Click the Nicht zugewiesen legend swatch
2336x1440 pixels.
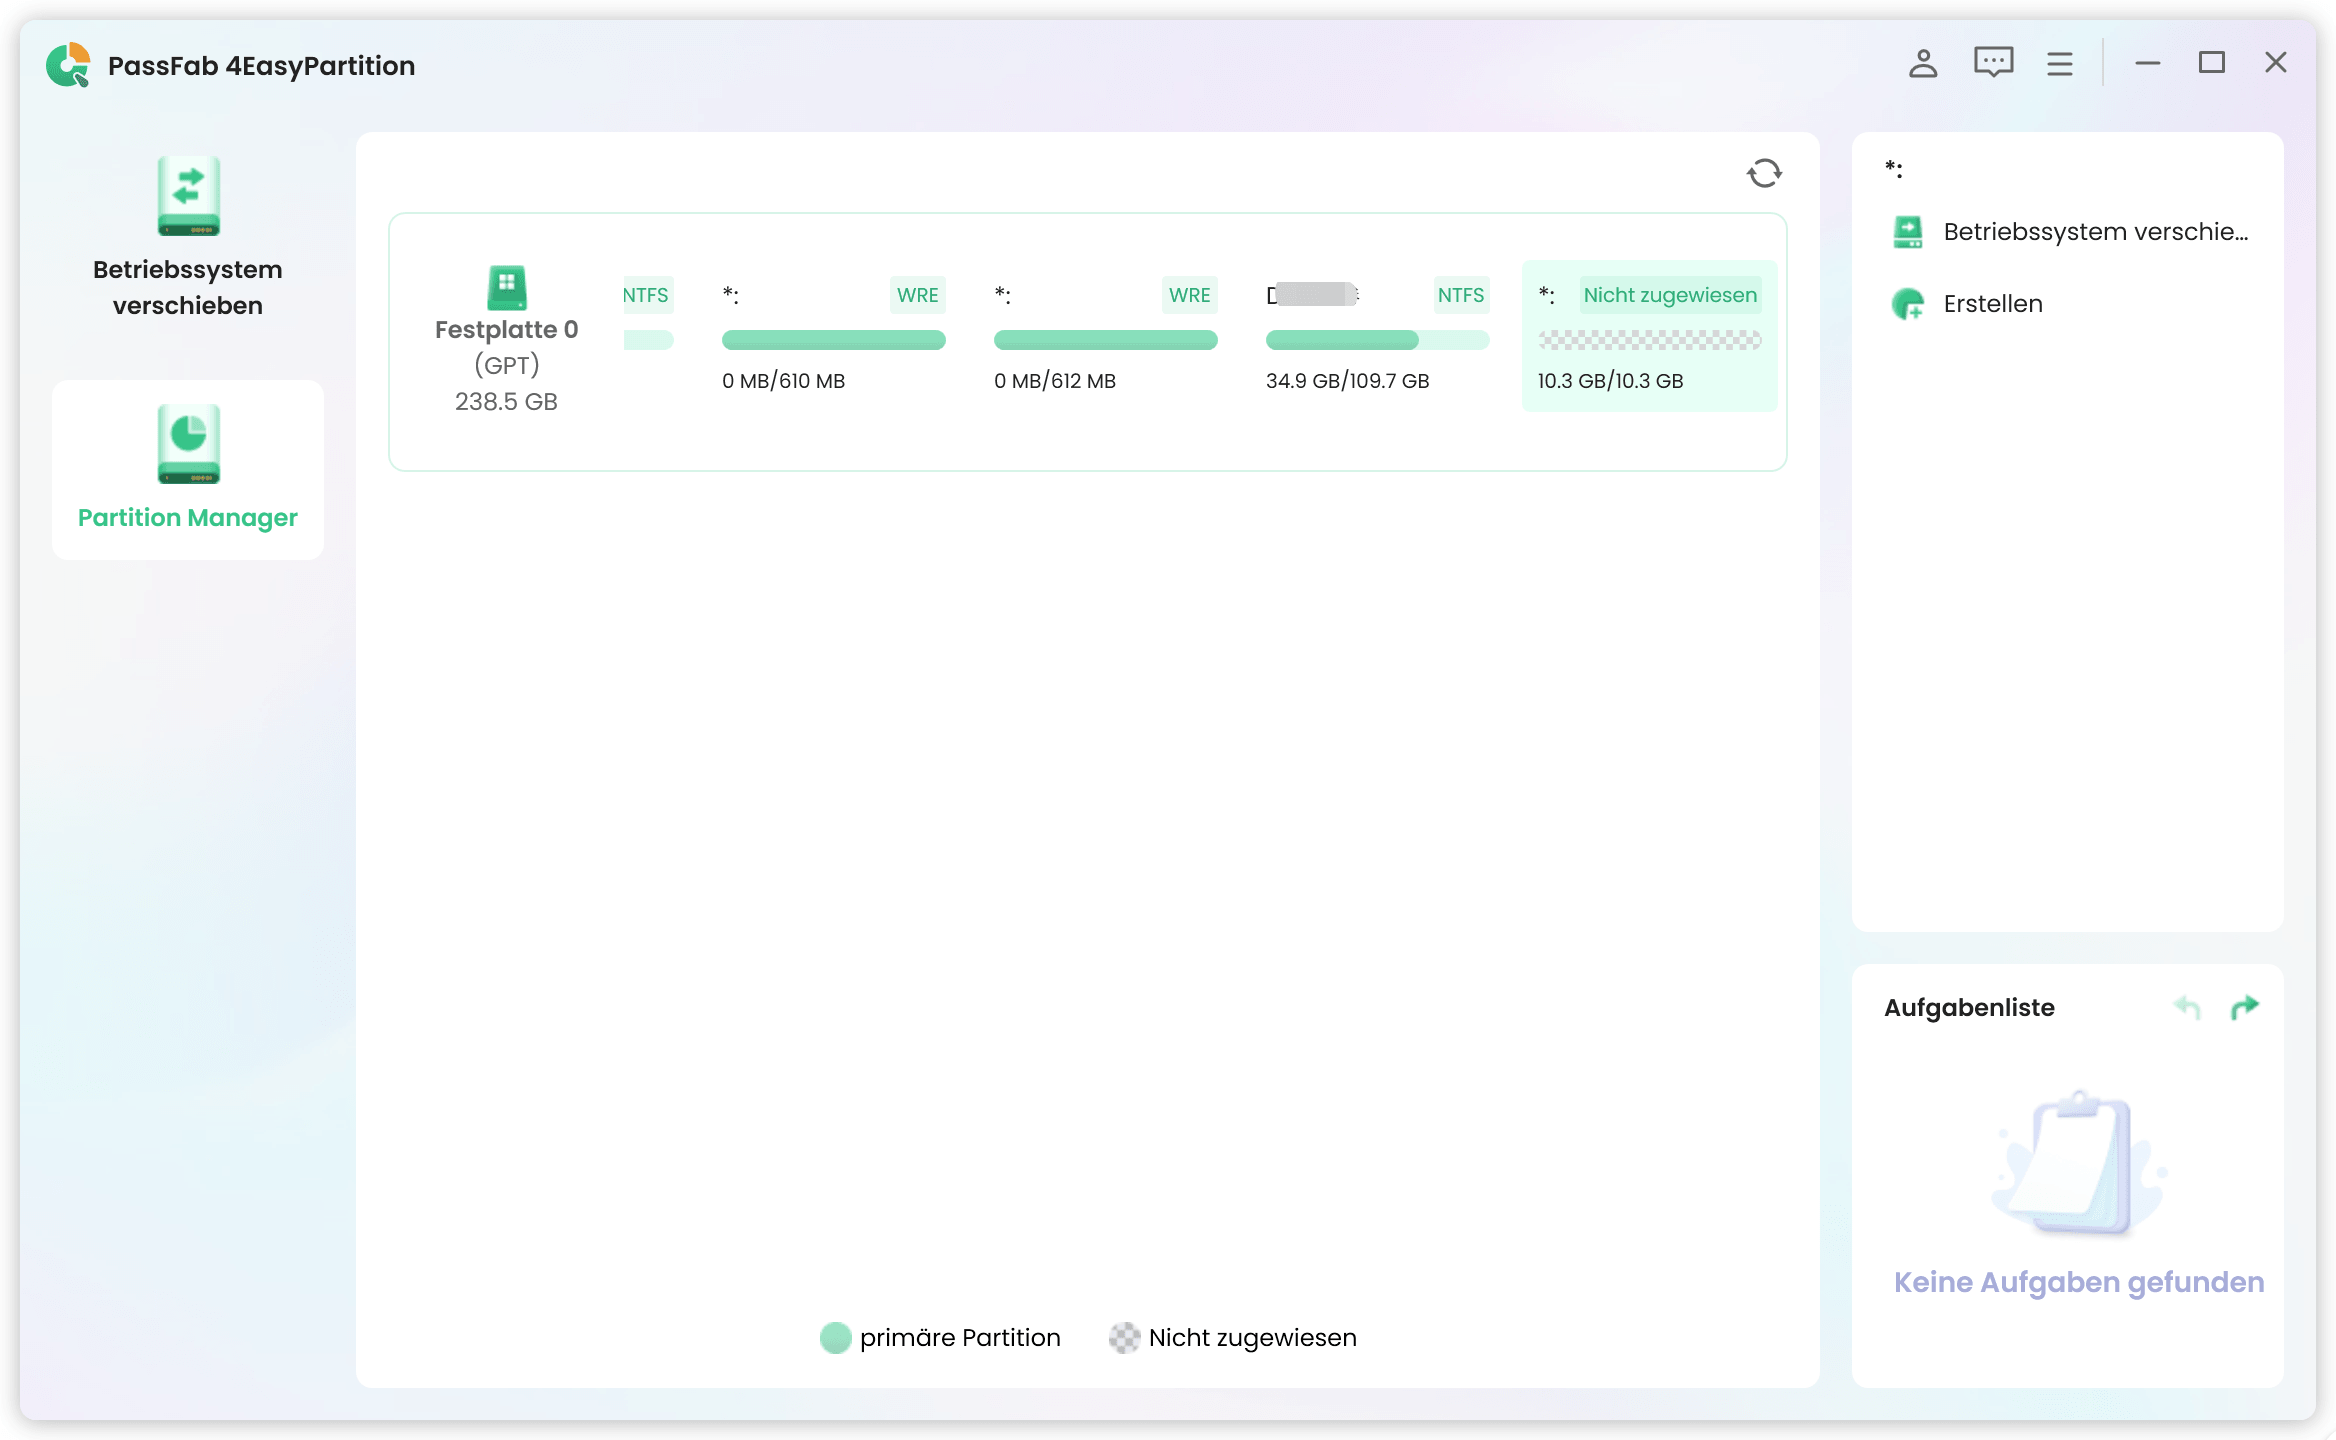coord(1124,1338)
